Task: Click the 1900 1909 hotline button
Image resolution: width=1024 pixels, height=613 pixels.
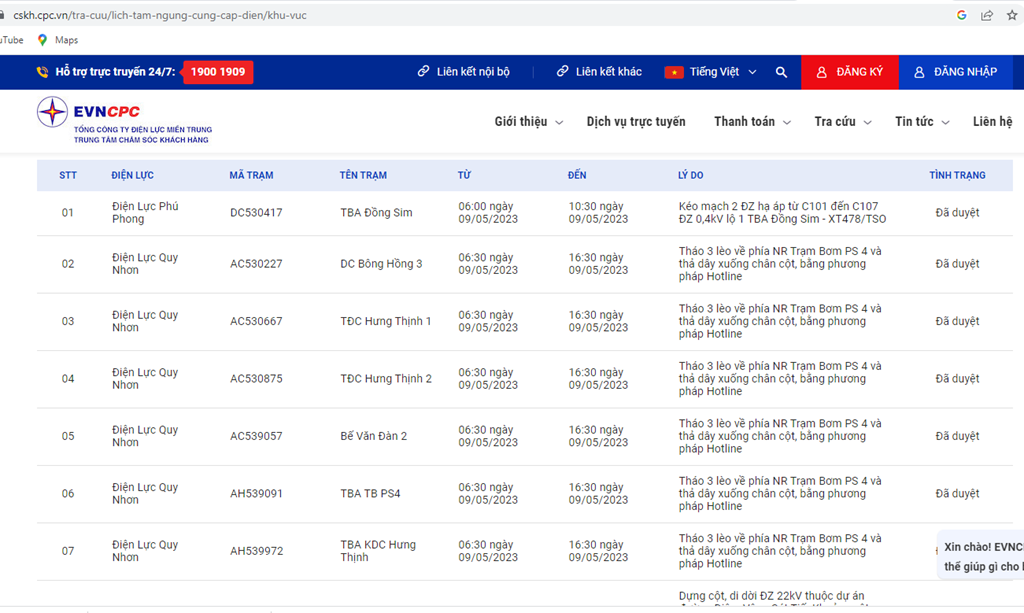Action: coord(217,72)
